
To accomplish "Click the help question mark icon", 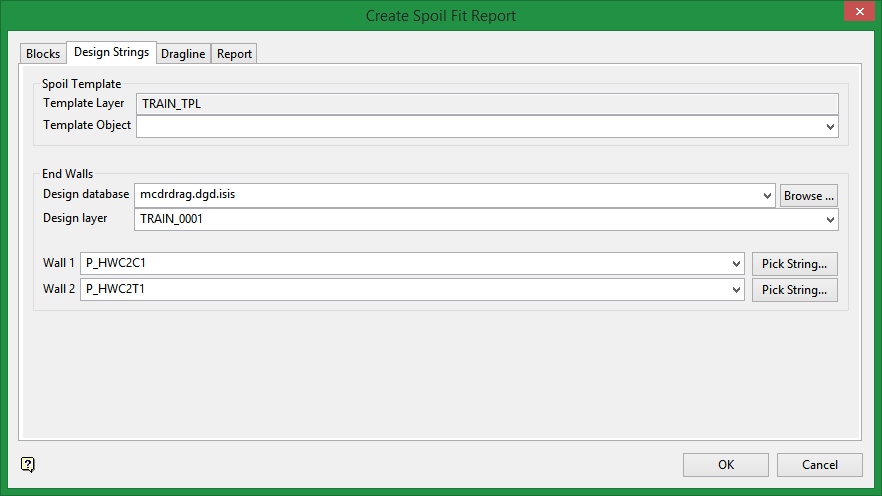I will coord(28,464).
